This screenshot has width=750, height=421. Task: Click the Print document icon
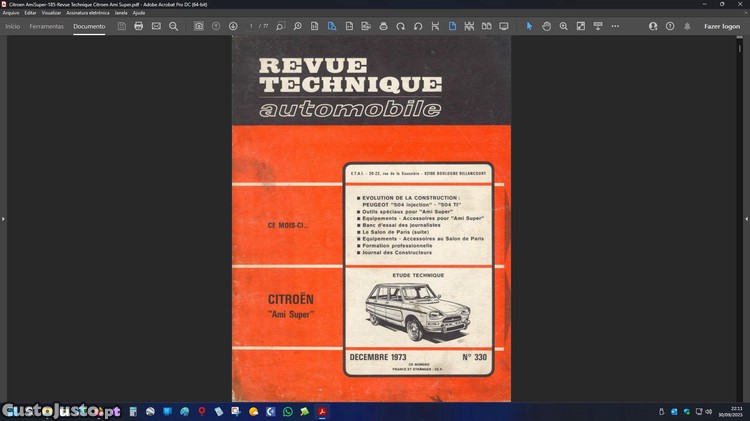tap(138, 26)
